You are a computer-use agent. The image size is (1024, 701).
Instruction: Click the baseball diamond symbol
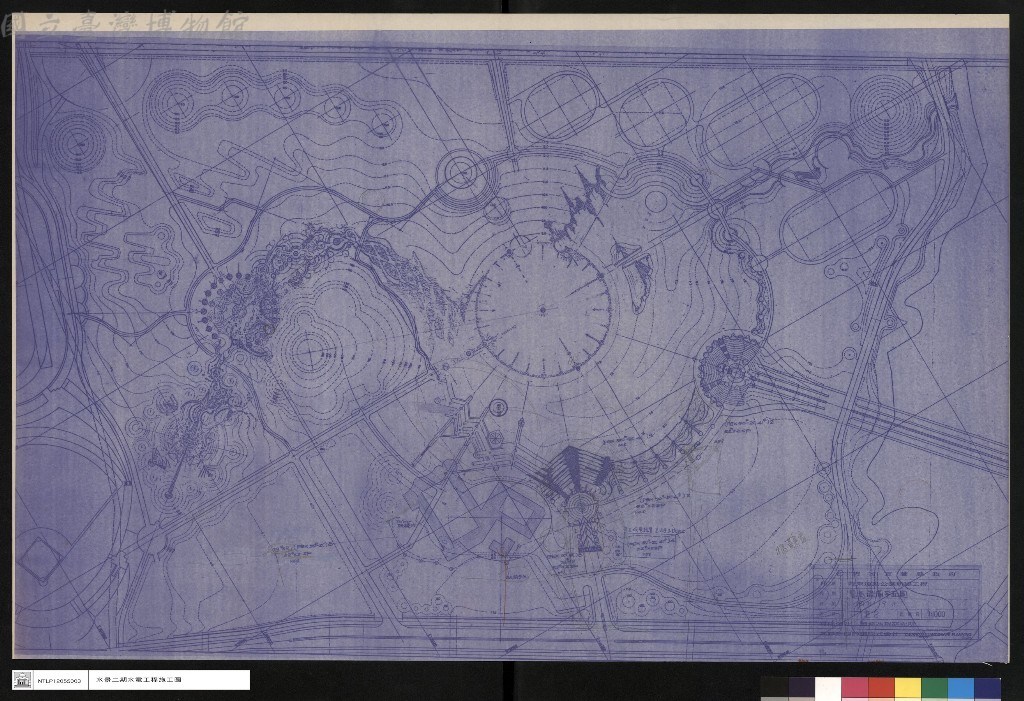point(42,559)
